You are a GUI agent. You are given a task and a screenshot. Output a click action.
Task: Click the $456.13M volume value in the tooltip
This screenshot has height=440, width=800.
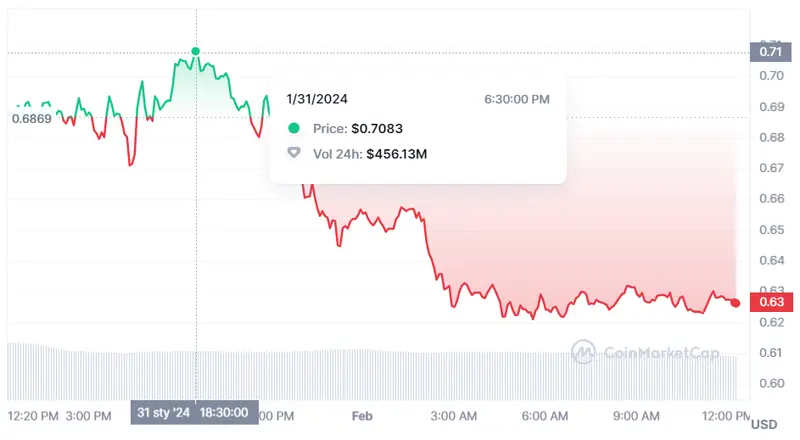click(398, 154)
